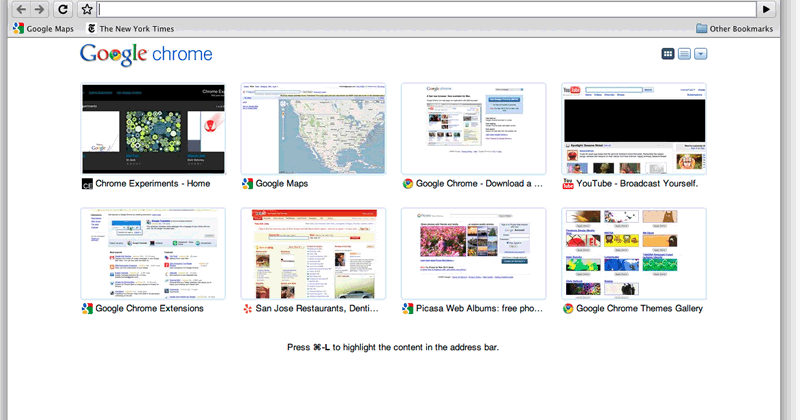Click the 'Chrome Experiments - Home' title link
The image size is (800, 420).
tap(153, 184)
